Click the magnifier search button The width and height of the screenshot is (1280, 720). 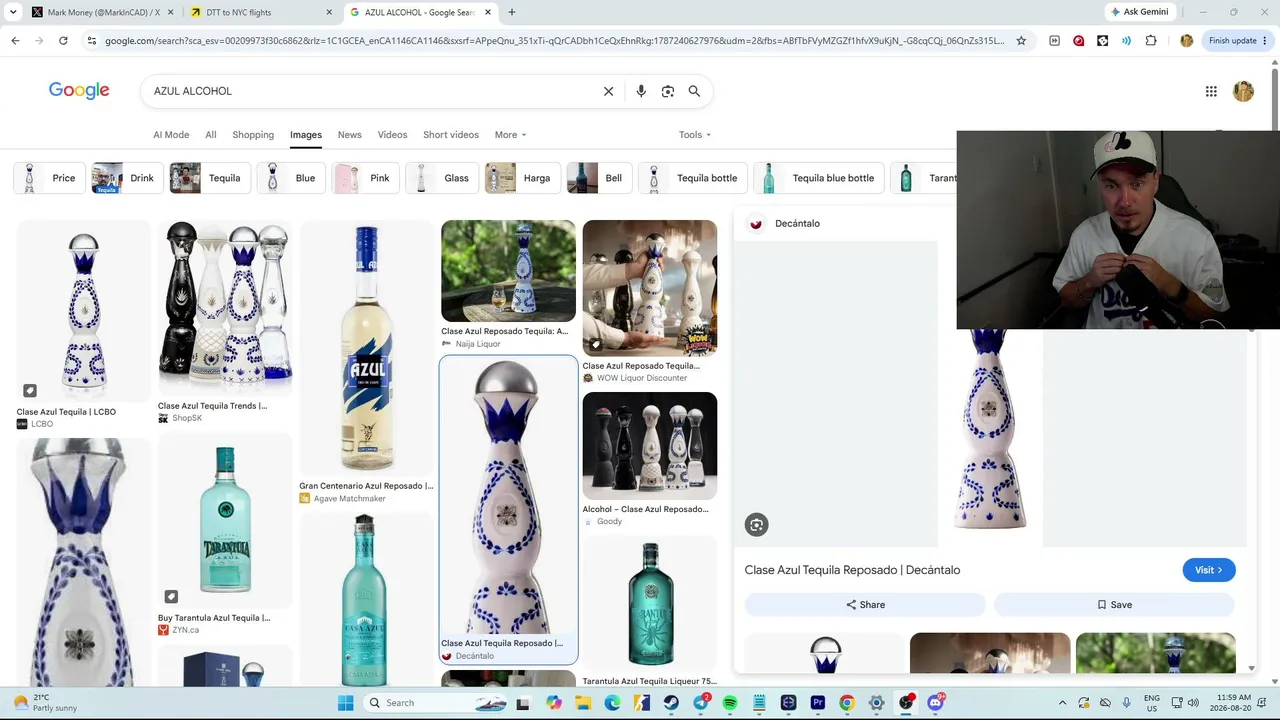(x=694, y=91)
